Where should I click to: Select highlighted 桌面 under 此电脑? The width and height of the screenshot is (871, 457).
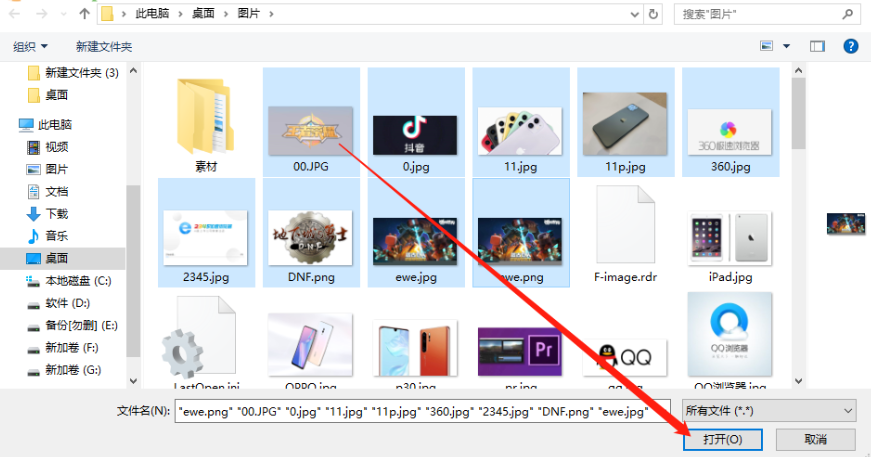tap(48, 258)
